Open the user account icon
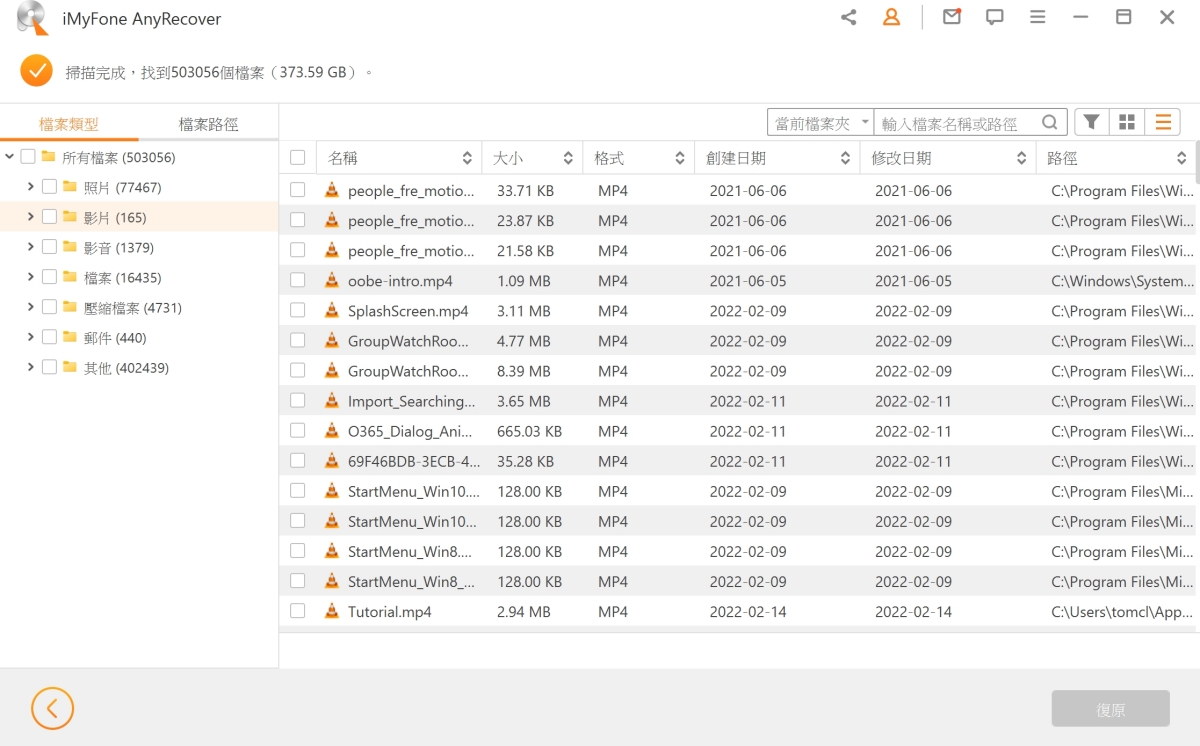 pyautogui.click(x=891, y=18)
